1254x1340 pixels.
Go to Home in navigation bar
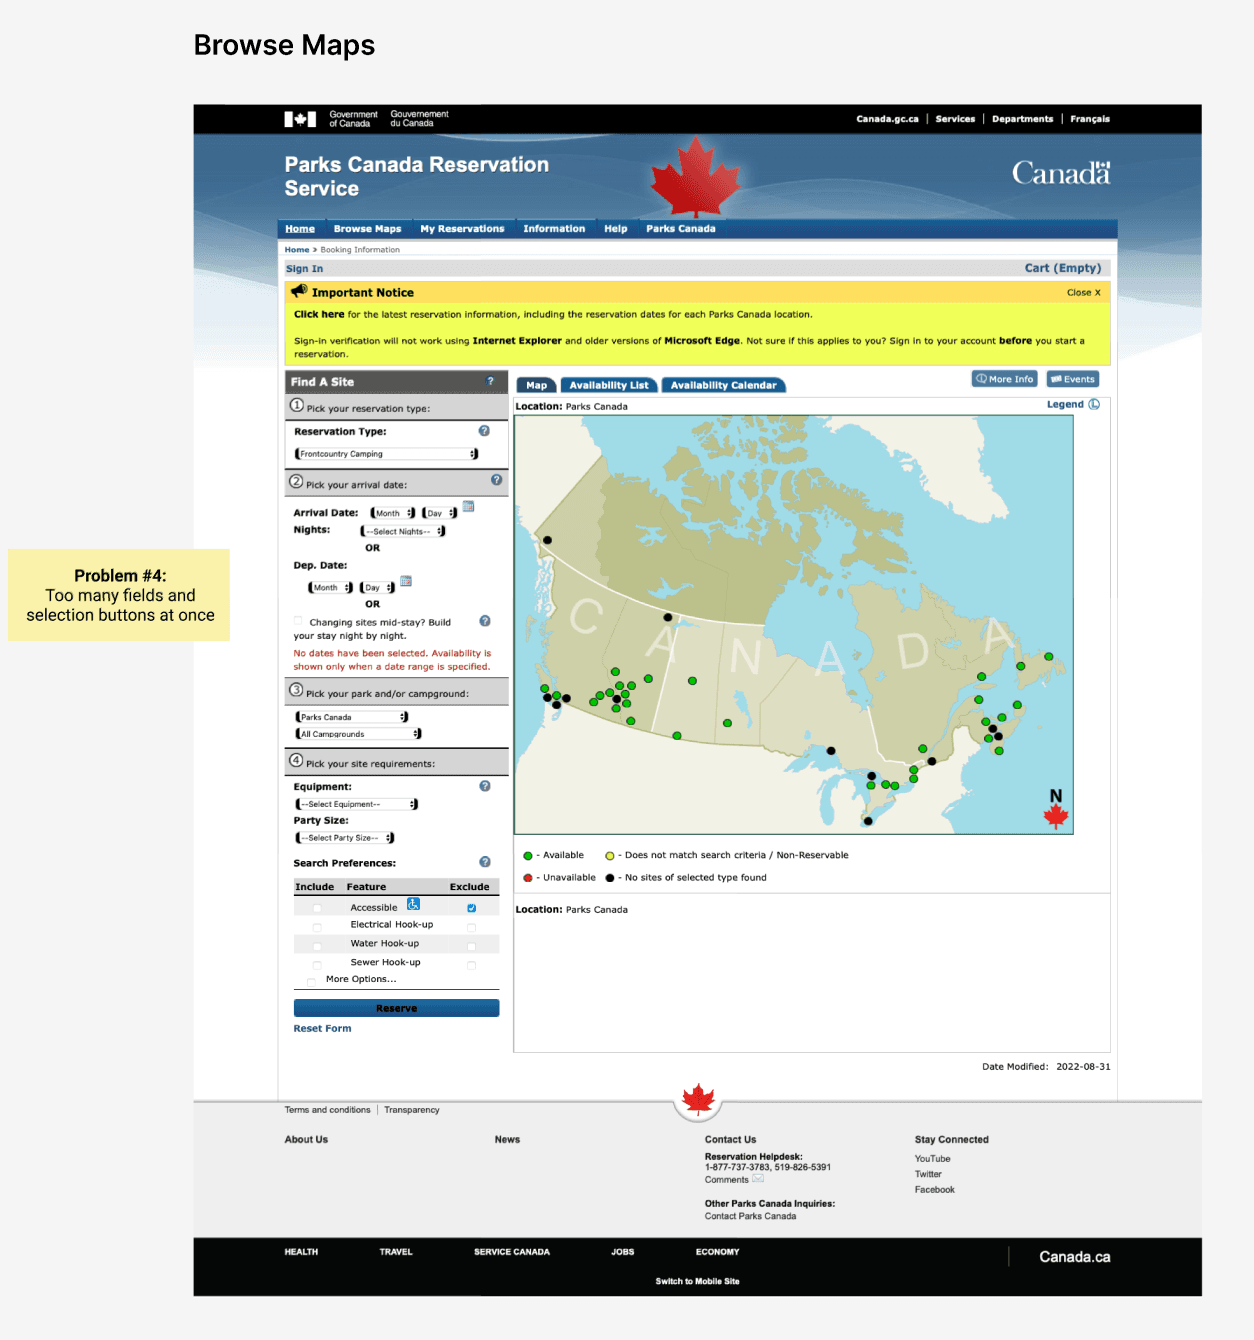coord(300,229)
